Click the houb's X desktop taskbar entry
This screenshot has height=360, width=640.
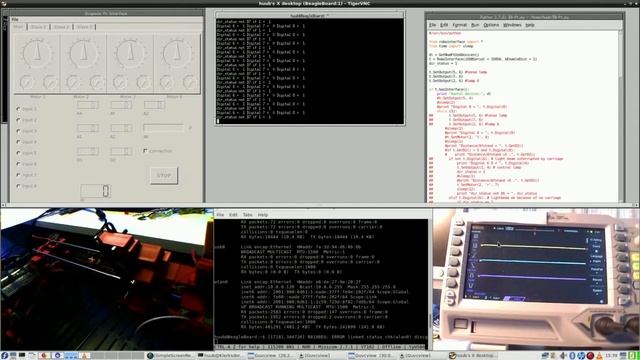click(472, 356)
